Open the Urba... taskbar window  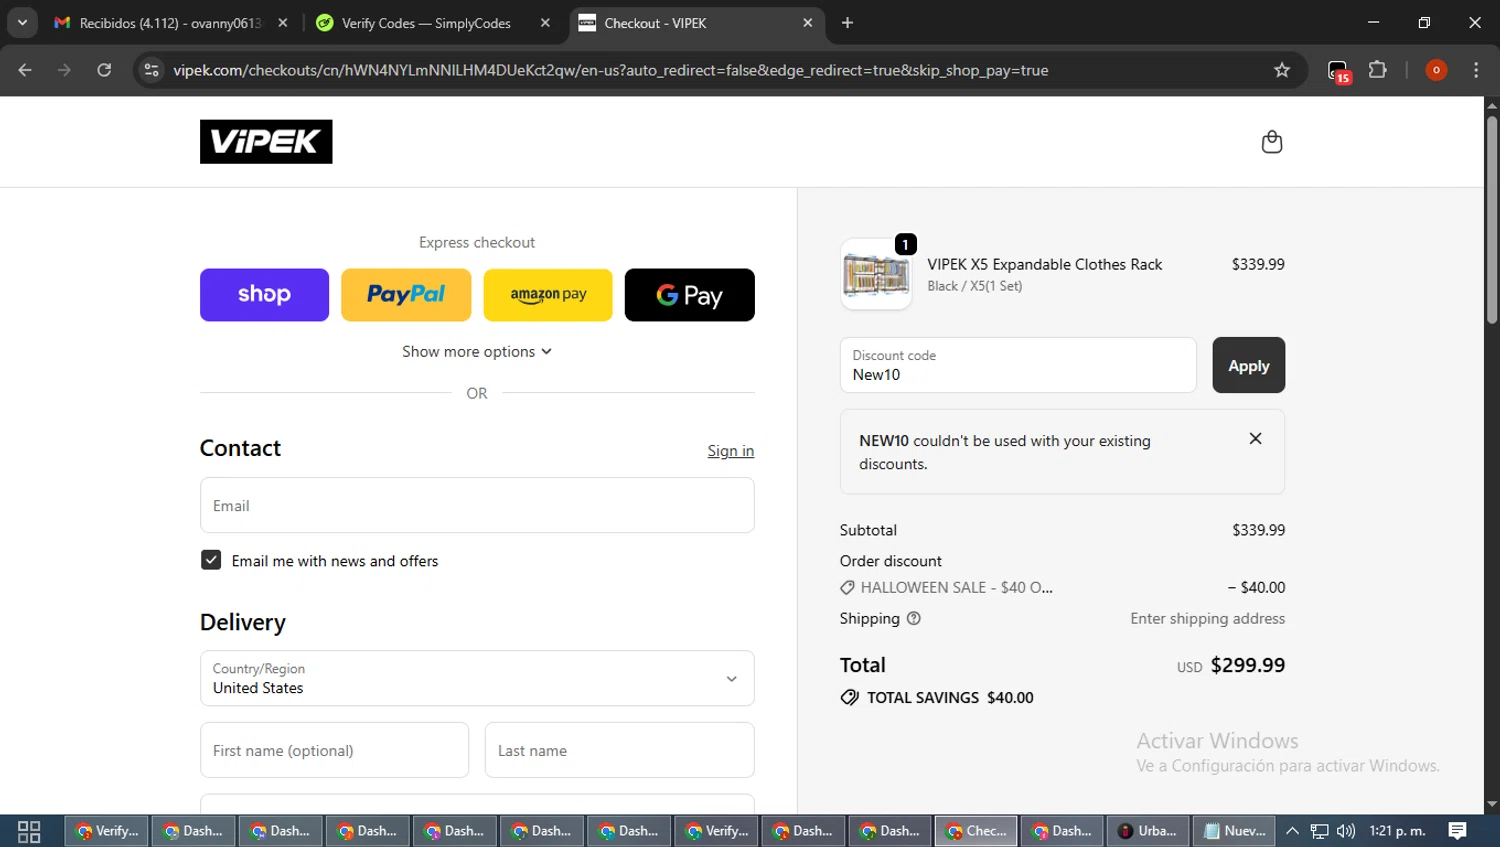click(1149, 831)
